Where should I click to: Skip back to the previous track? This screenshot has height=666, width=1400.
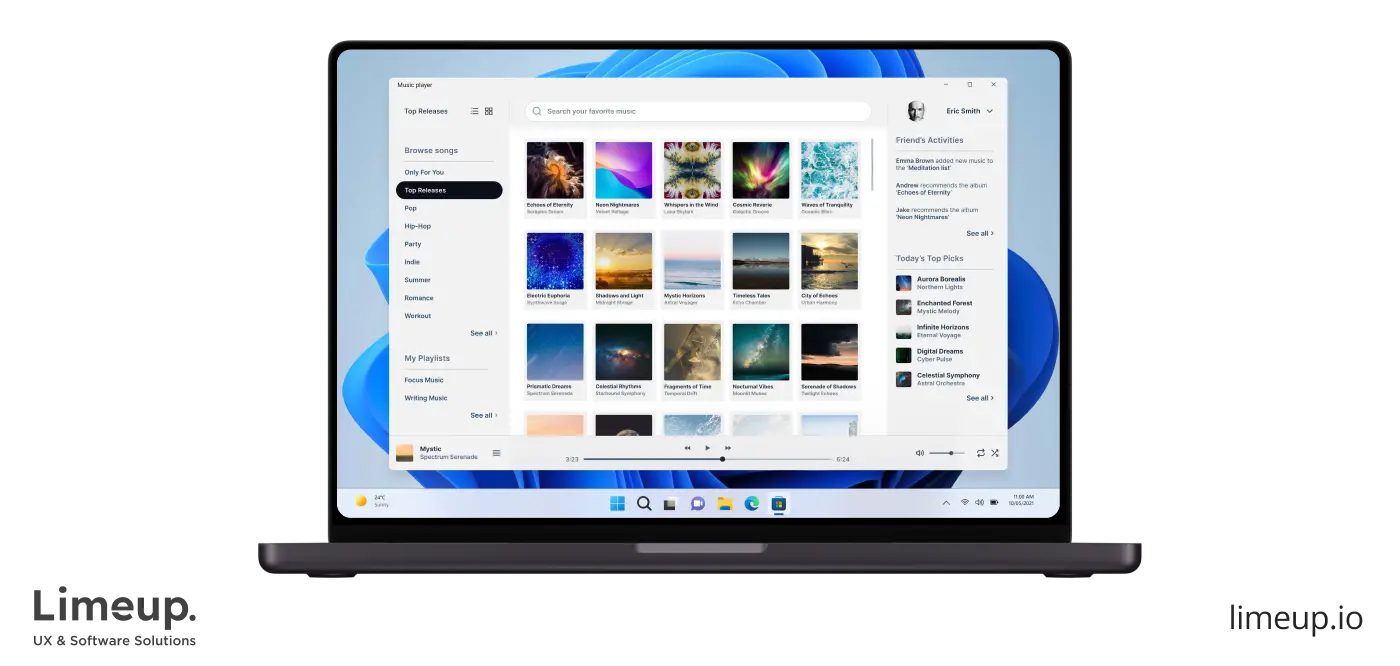coord(687,448)
